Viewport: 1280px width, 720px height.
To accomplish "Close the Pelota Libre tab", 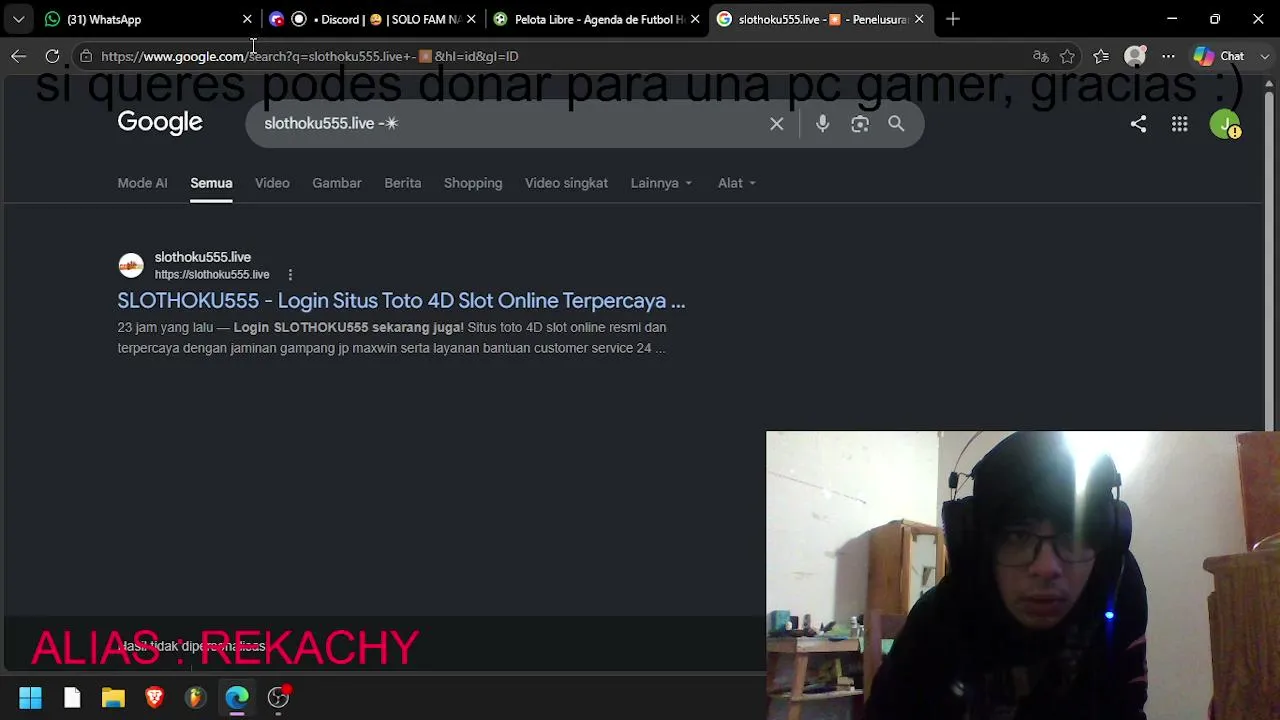I will [695, 19].
